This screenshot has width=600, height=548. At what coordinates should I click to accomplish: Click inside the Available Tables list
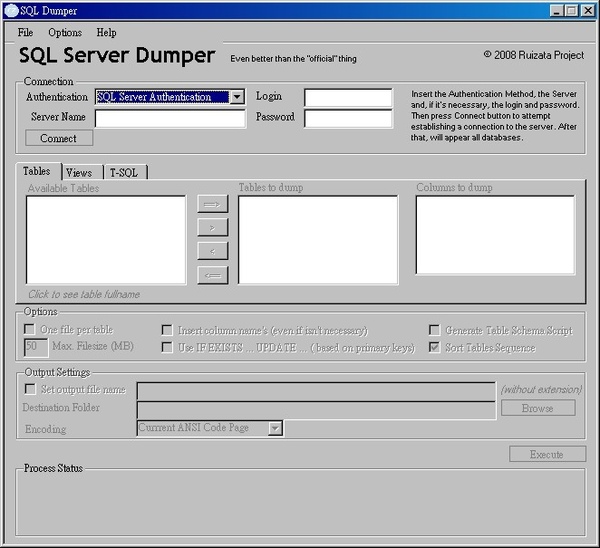pyautogui.click(x=106, y=240)
